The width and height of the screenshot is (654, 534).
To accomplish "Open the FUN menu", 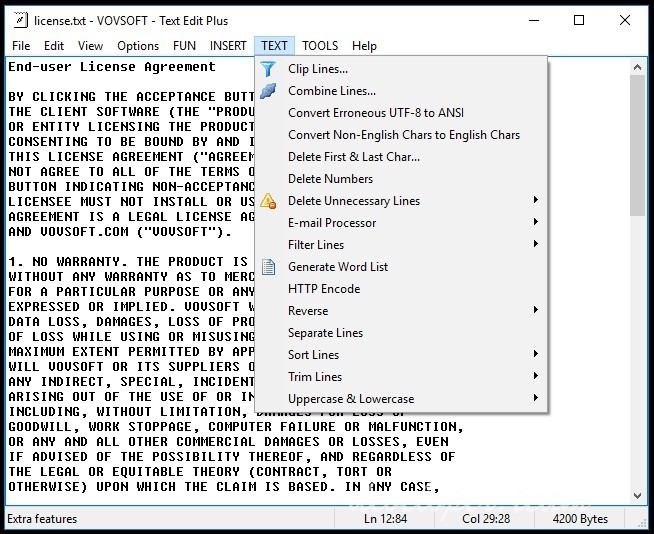I will tap(184, 45).
